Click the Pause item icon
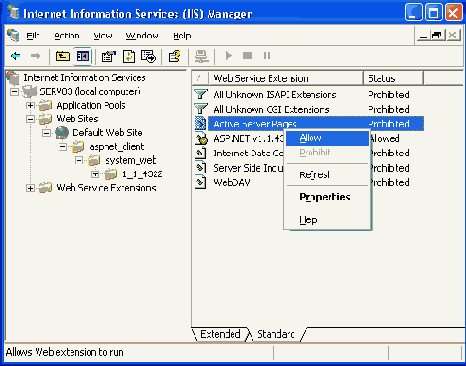Viewport: 466px width, 366px height. point(267,55)
